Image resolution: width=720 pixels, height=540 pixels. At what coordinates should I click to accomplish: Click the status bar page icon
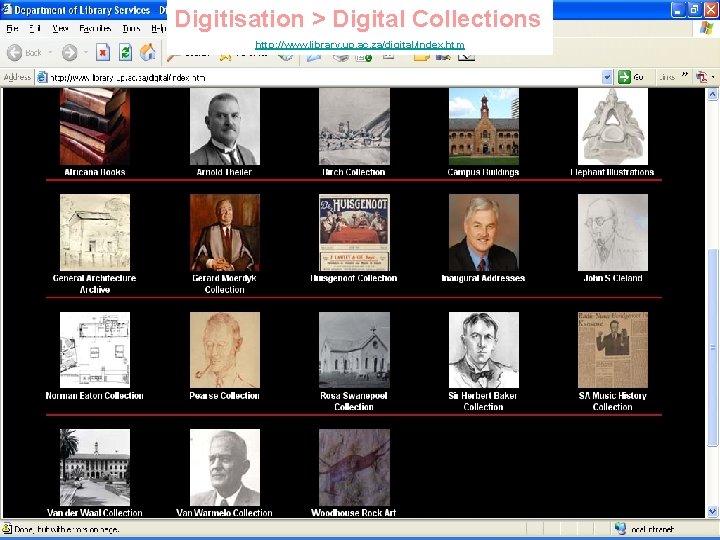pyautogui.click(x=7, y=529)
